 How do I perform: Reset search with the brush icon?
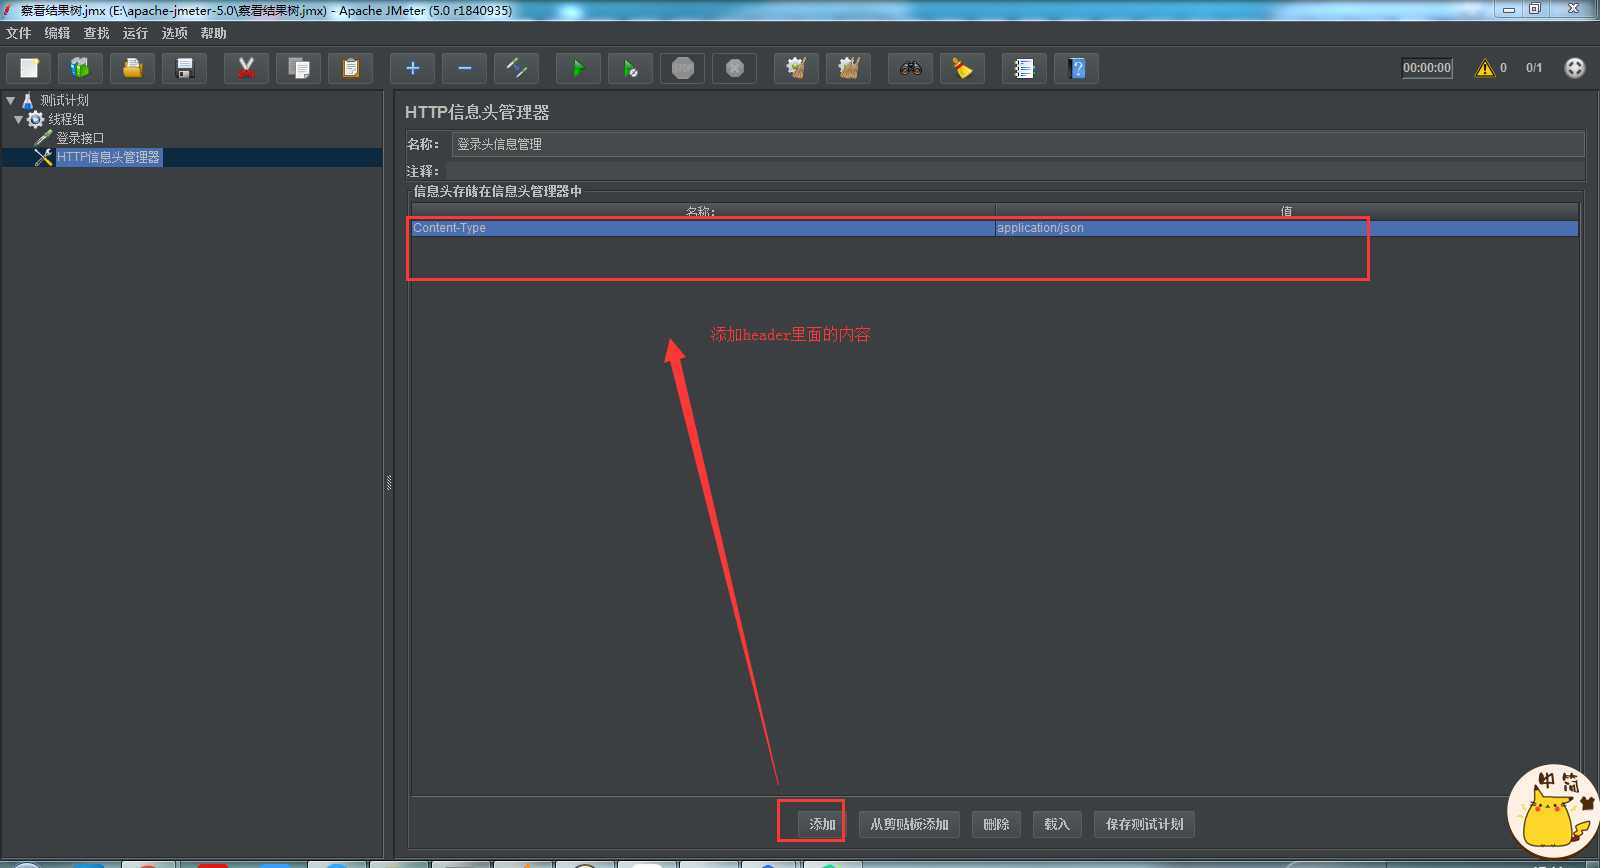tap(962, 68)
